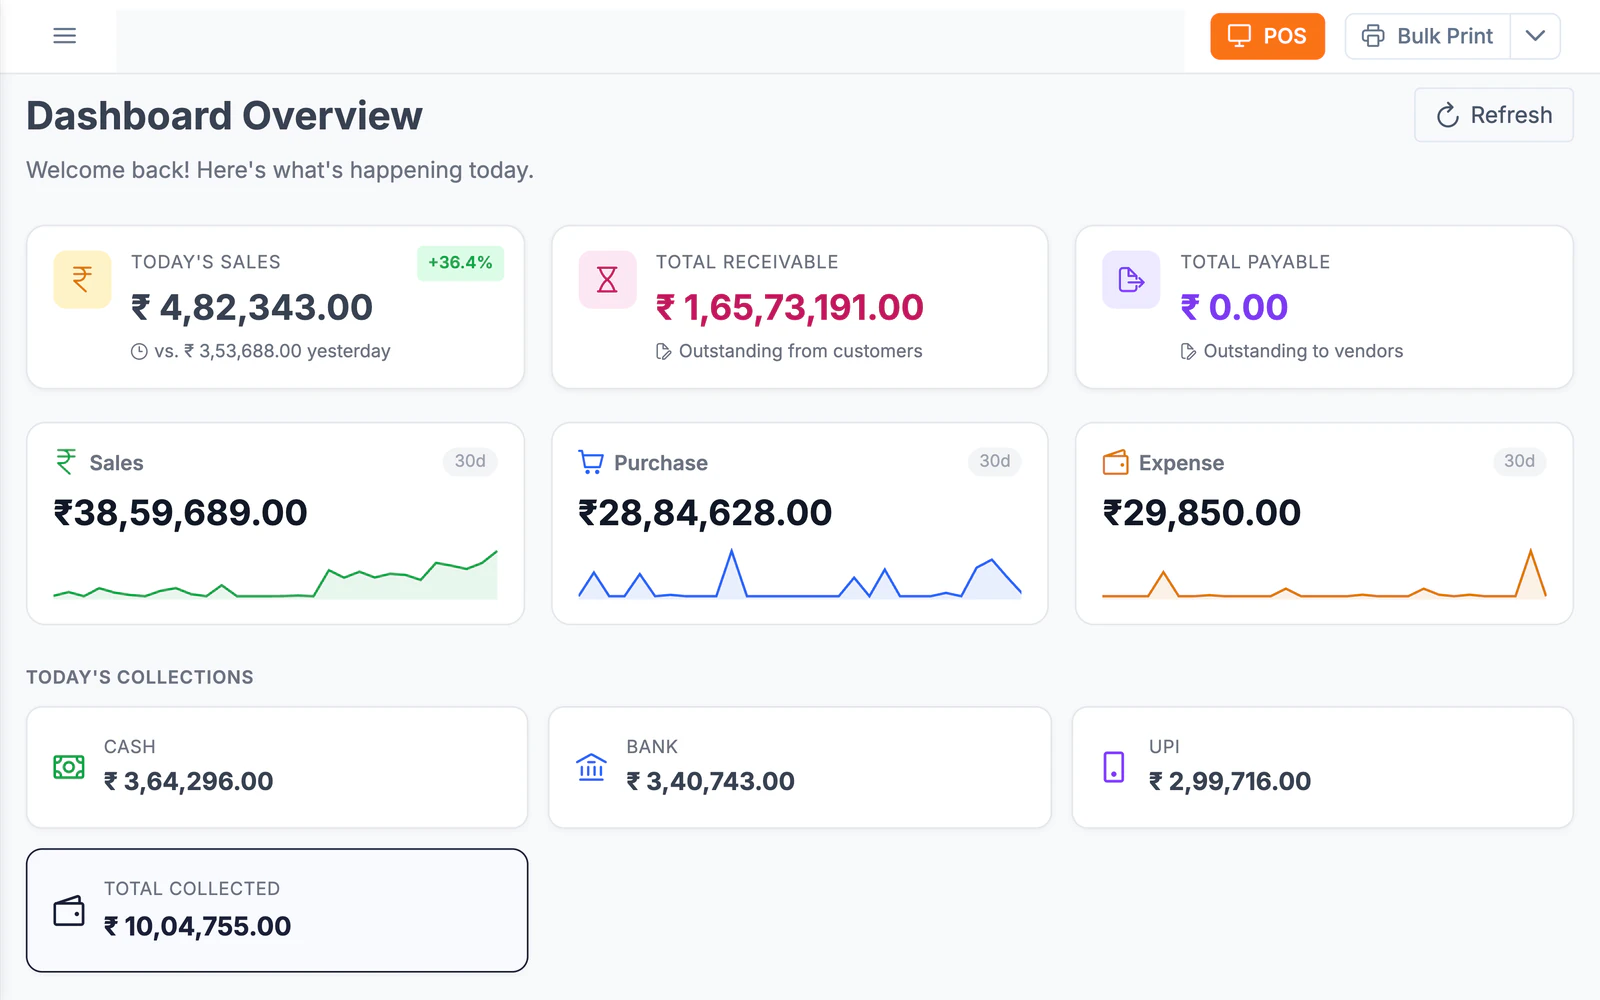Click the TODAY'S COLLECTIONS section label
1600x1000 pixels.
(140, 677)
